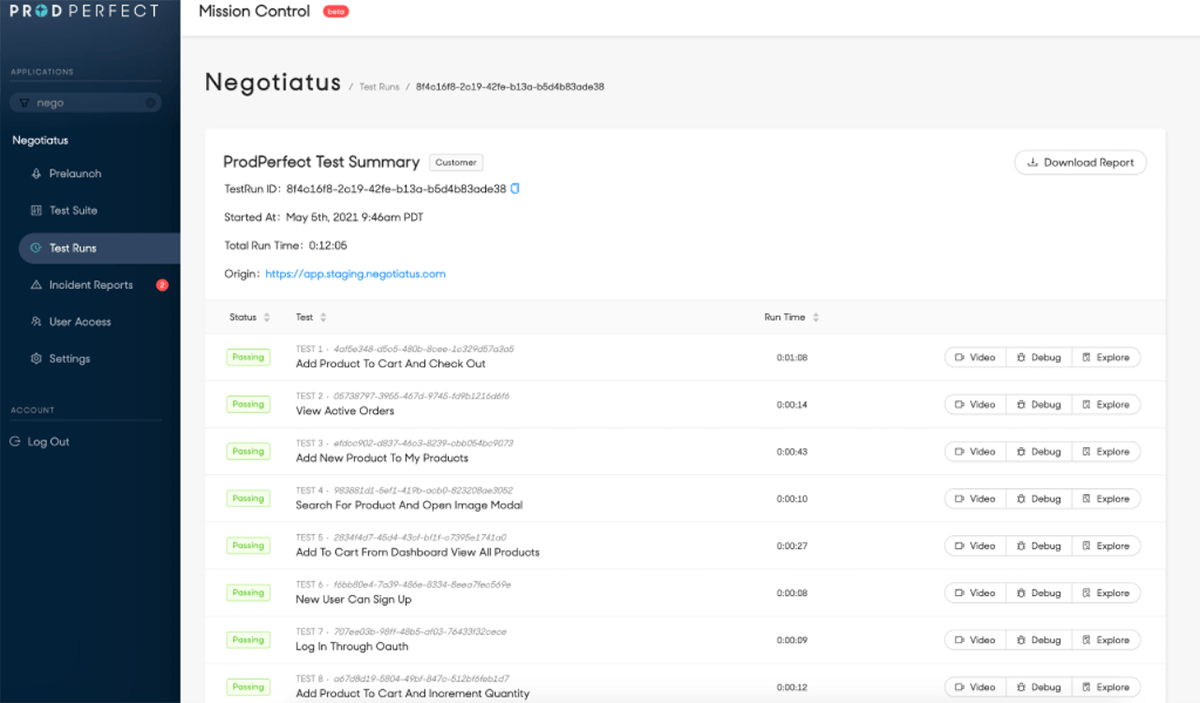Debug Log In Through Oauth
This screenshot has width=1200, height=703.
click(x=1038, y=640)
